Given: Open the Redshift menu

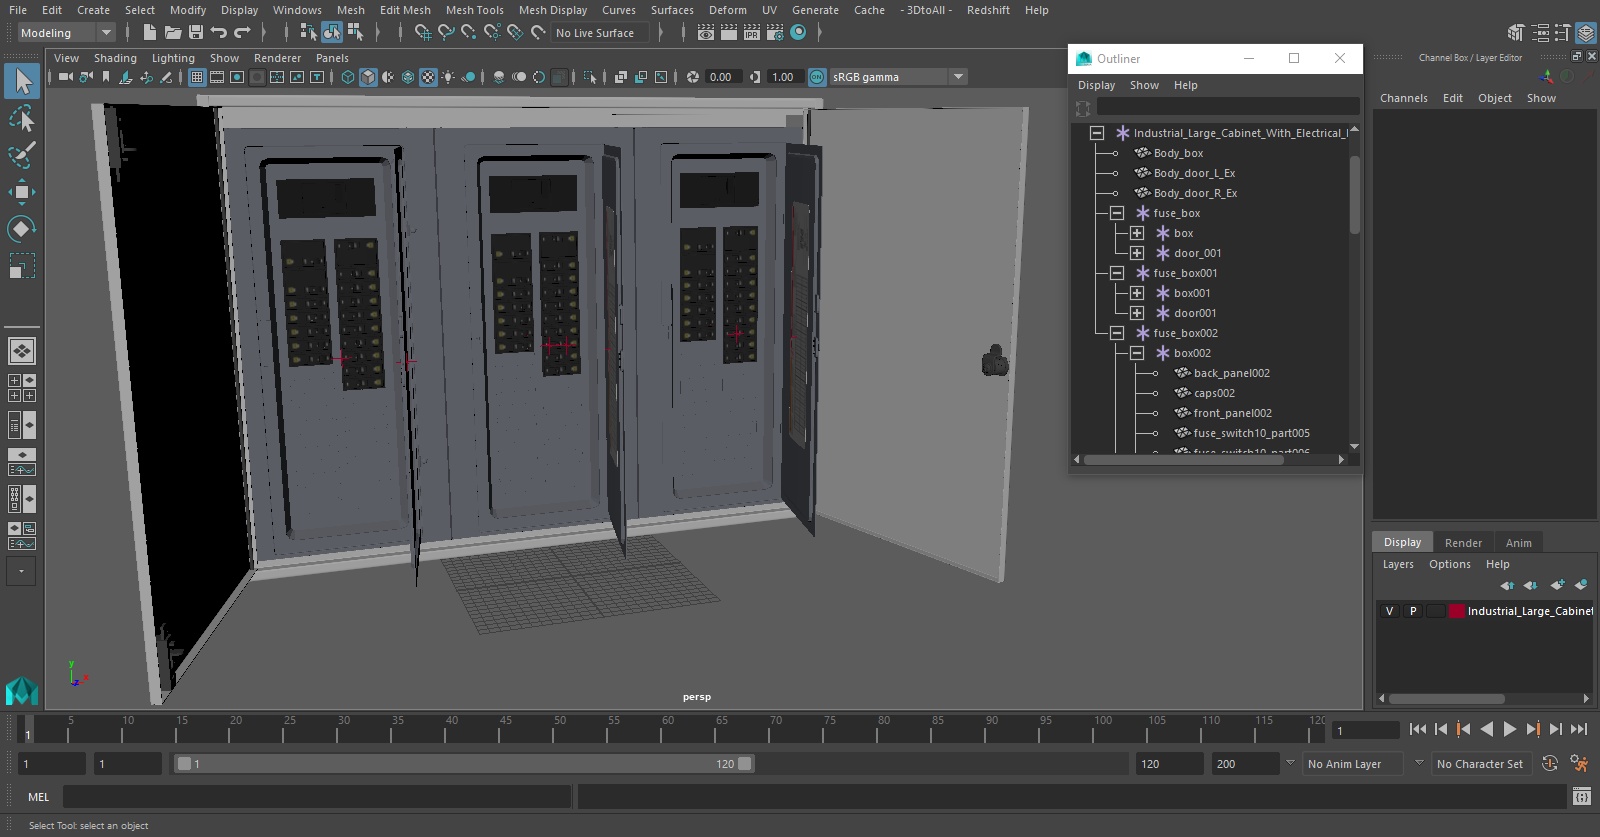Looking at the screenshot, I should click(x=988, y=10).
